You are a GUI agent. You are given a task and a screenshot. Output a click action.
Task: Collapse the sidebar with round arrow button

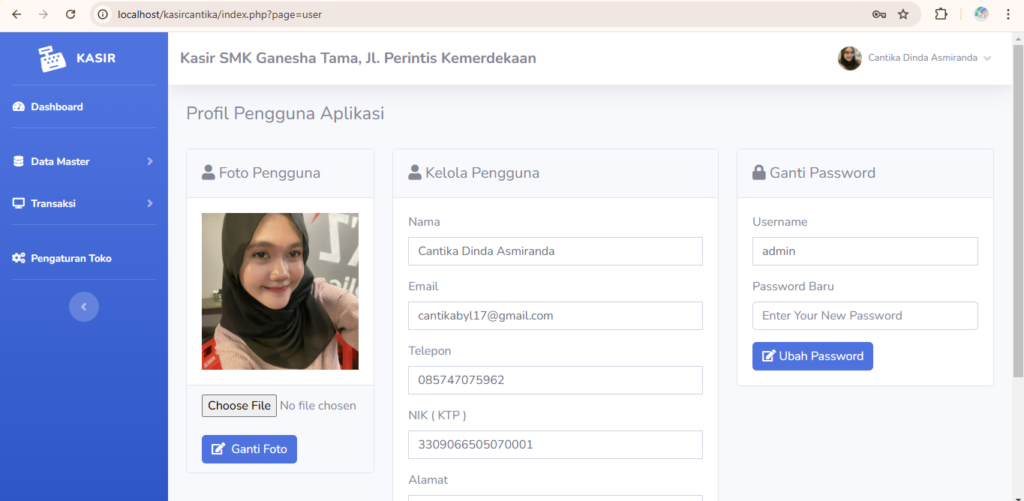coord(84,306)
